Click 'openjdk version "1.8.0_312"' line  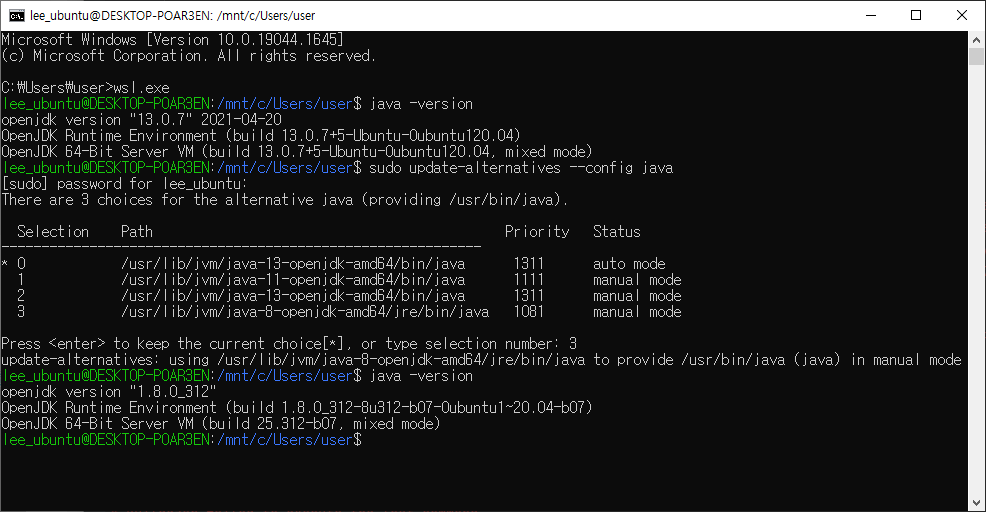coord(109,392)
